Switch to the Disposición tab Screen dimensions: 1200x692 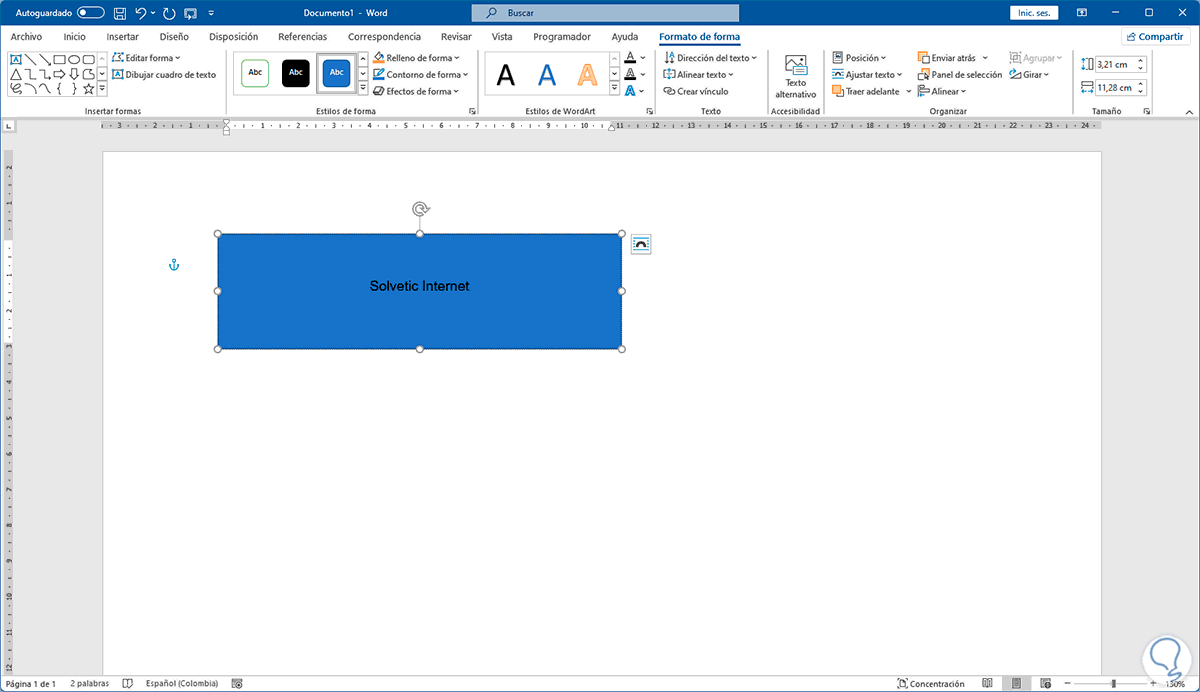[x=233, y=36]
